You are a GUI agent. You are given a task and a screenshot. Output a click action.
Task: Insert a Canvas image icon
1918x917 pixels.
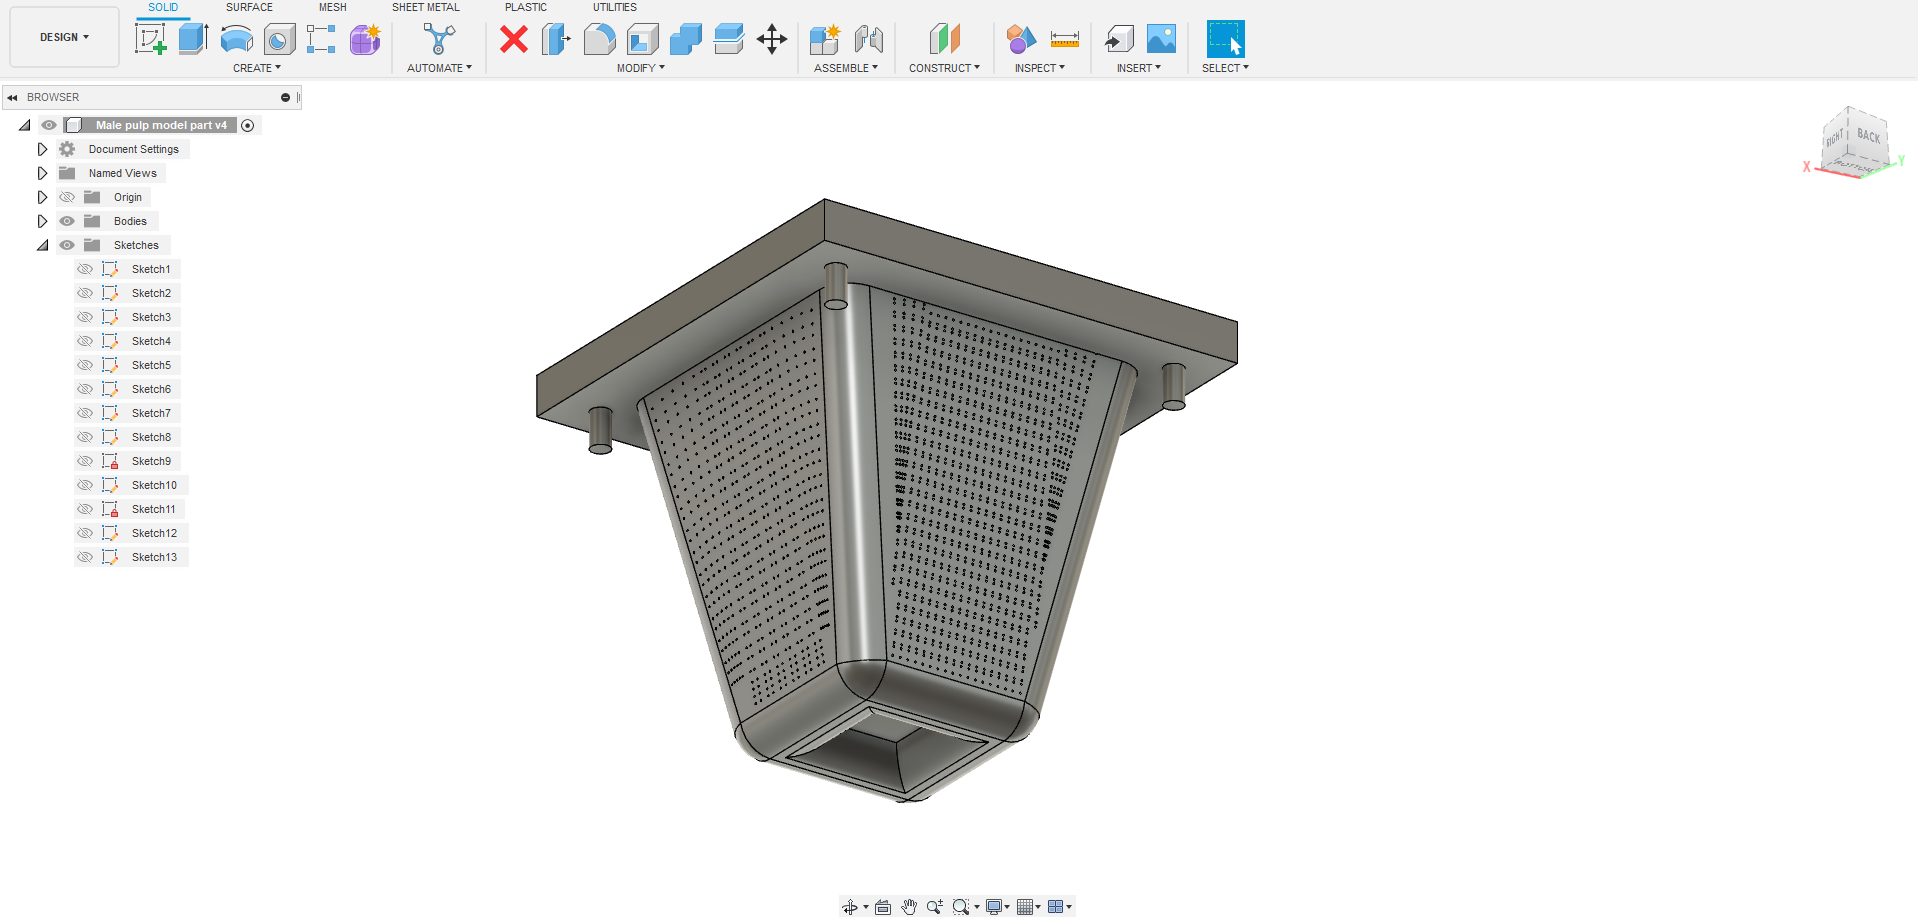click(1161, 39)
